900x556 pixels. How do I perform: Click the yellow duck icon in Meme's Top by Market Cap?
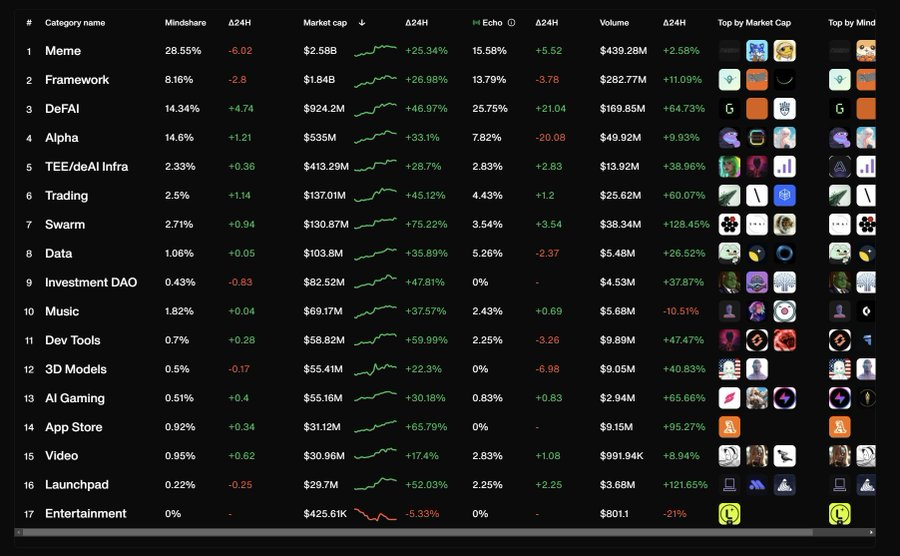click(x=785, y=51)
